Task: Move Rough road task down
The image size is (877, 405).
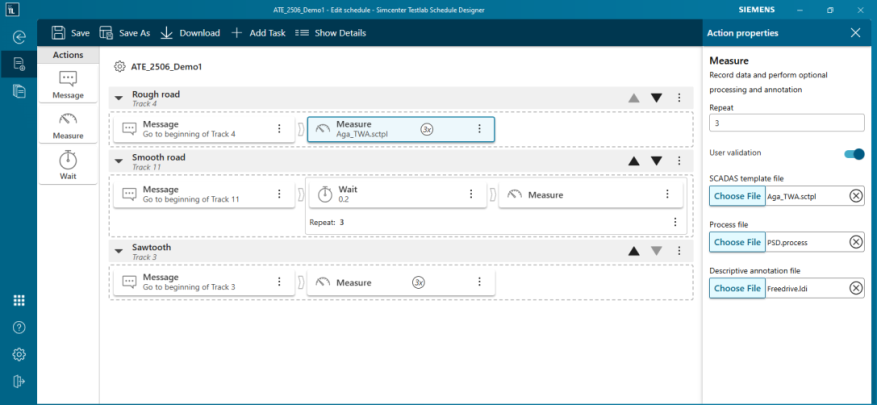Action: tap(657, 98)
